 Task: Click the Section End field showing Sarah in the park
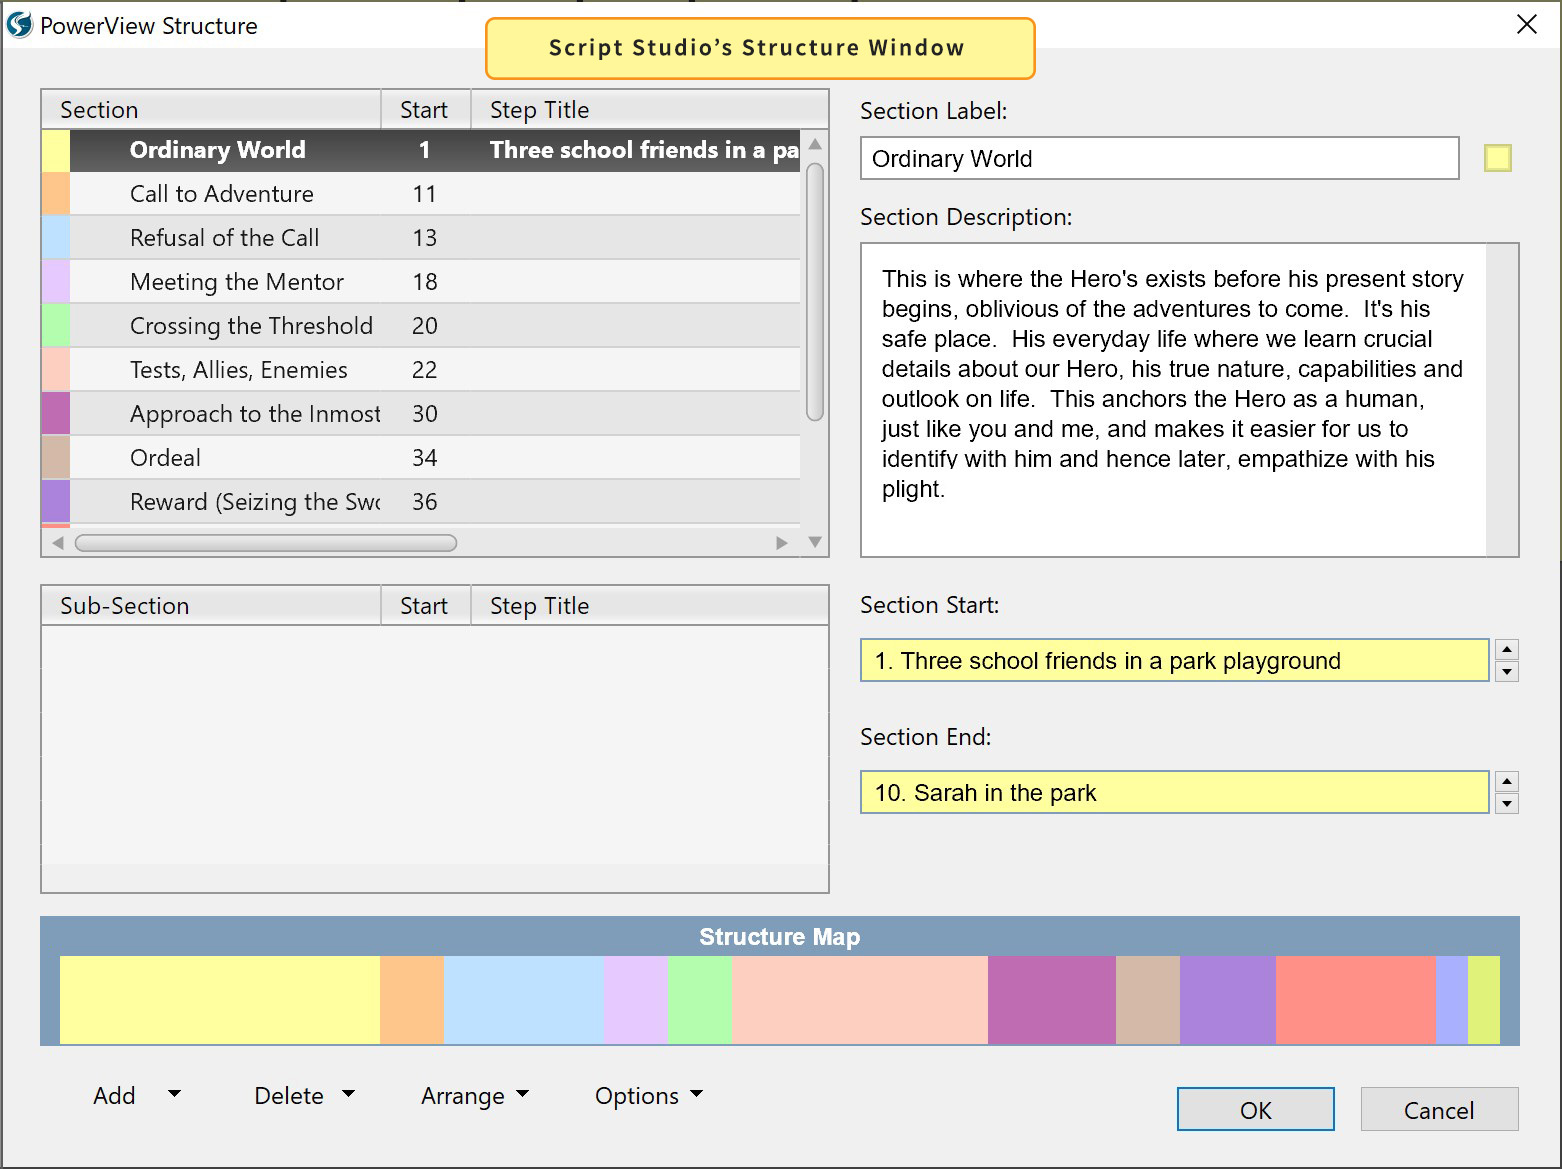[1174, 792]
